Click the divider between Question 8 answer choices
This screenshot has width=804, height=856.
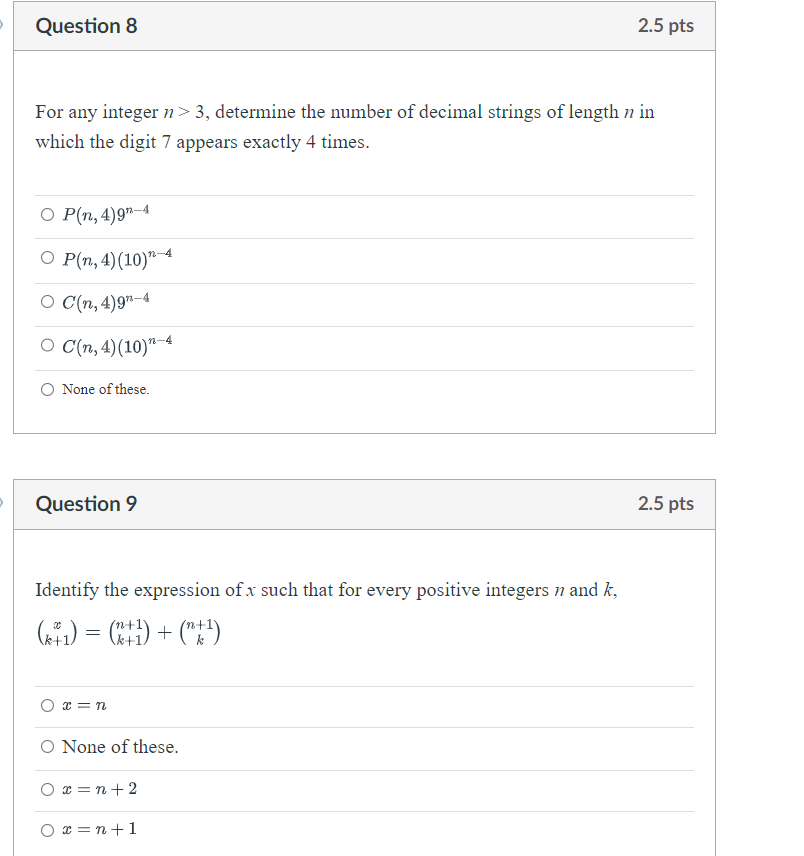[x=363, y=236]
